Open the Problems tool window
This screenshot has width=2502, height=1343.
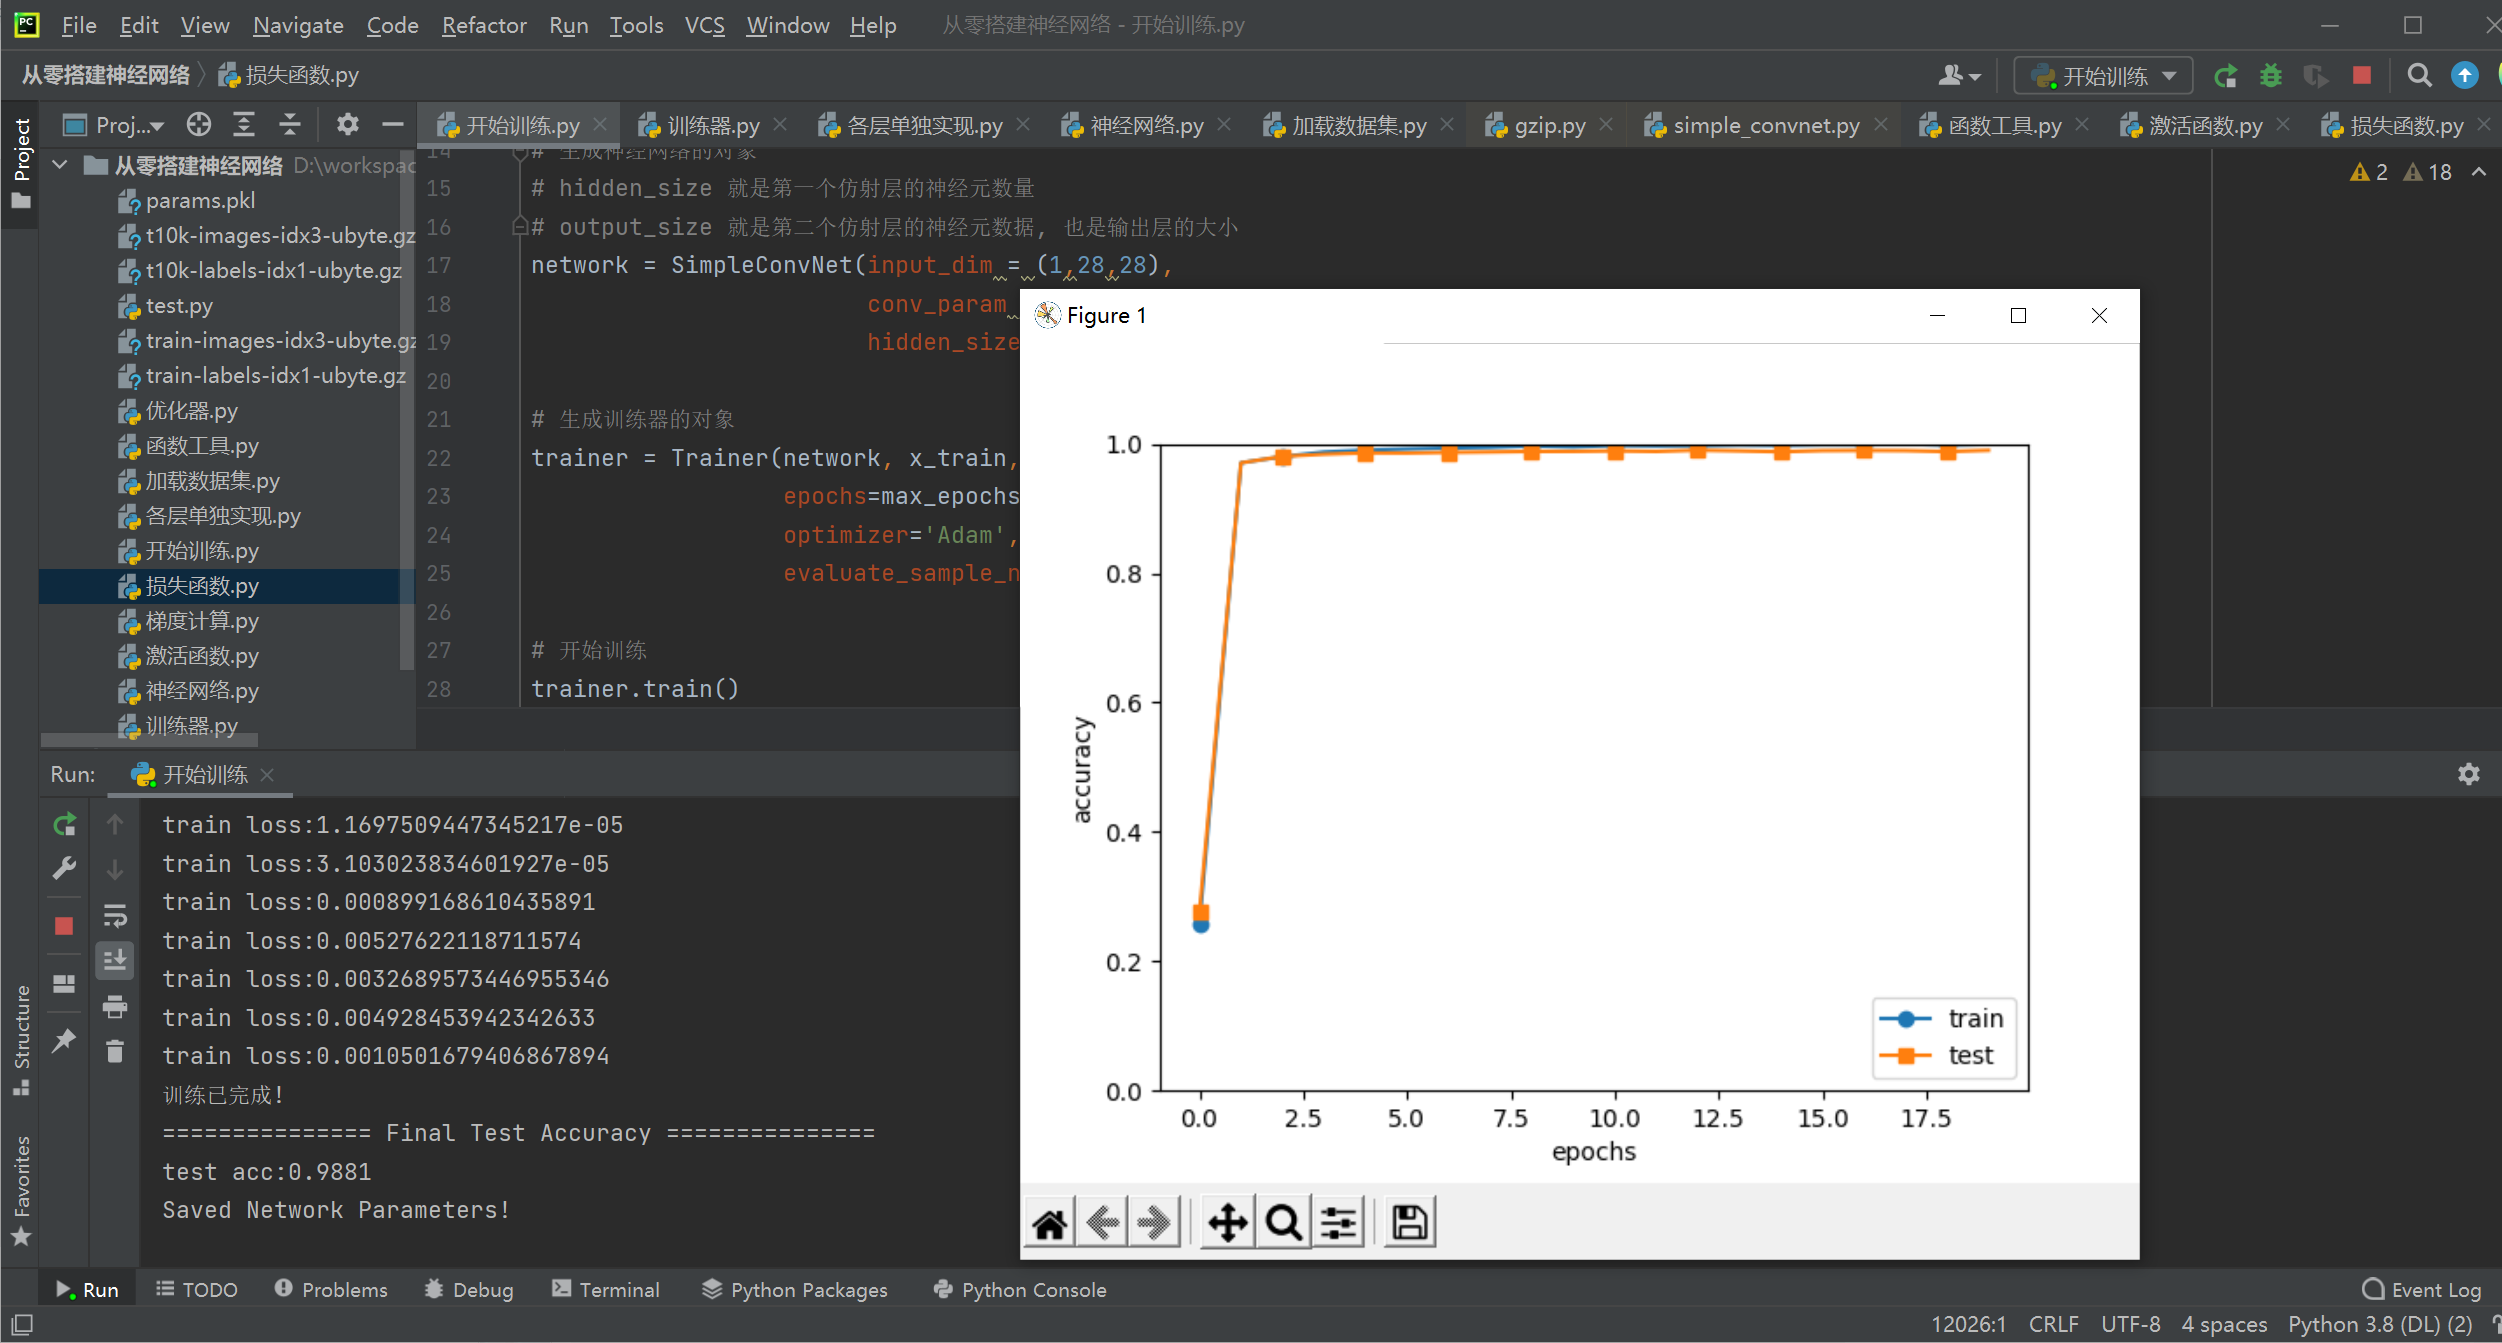pyautogui.click(x=331, y=1290)
